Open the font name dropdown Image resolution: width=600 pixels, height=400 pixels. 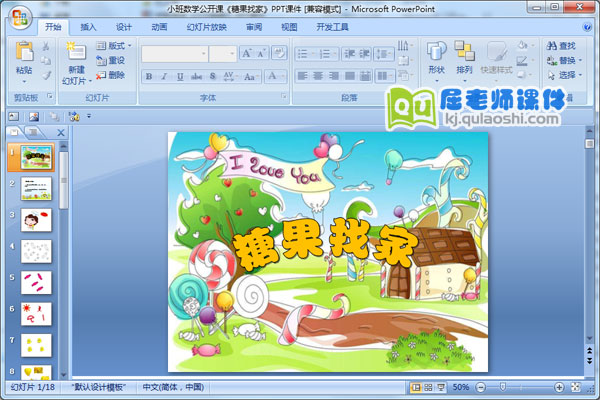click(x=204, y=54)
